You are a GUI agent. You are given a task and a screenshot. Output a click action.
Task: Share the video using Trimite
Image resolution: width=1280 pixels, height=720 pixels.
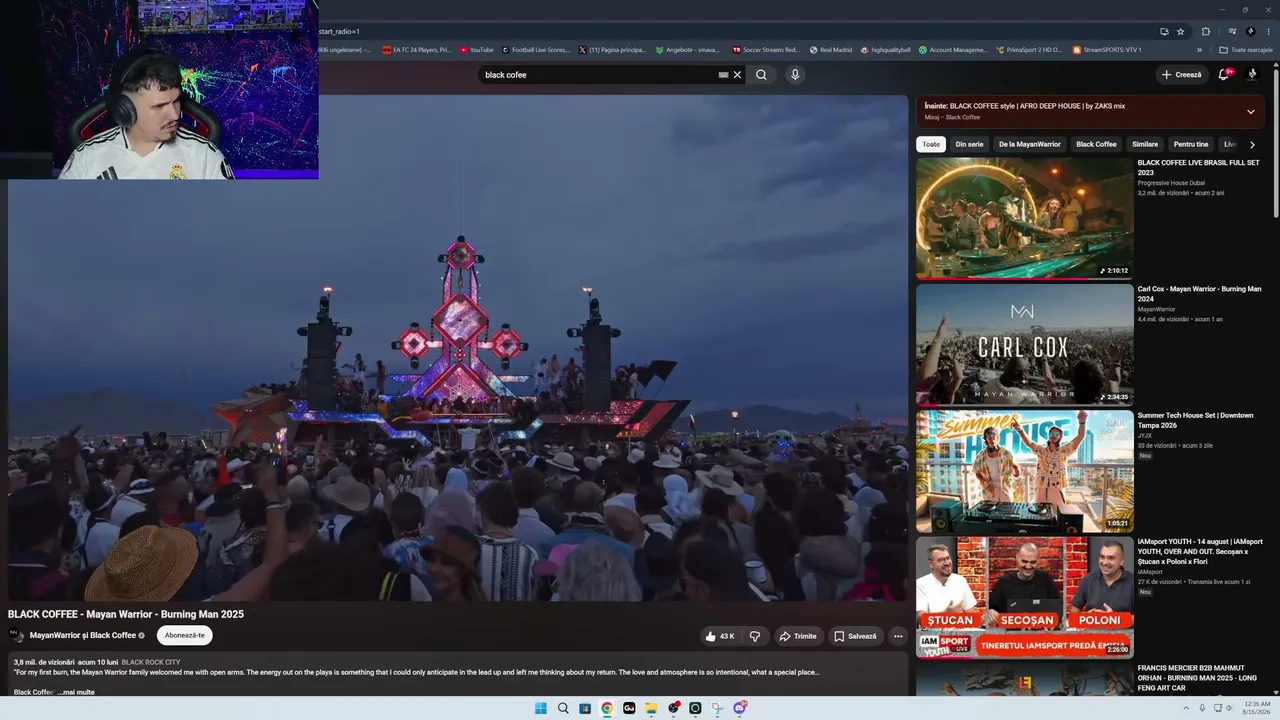pyautogui.click(x=798, y=636)
